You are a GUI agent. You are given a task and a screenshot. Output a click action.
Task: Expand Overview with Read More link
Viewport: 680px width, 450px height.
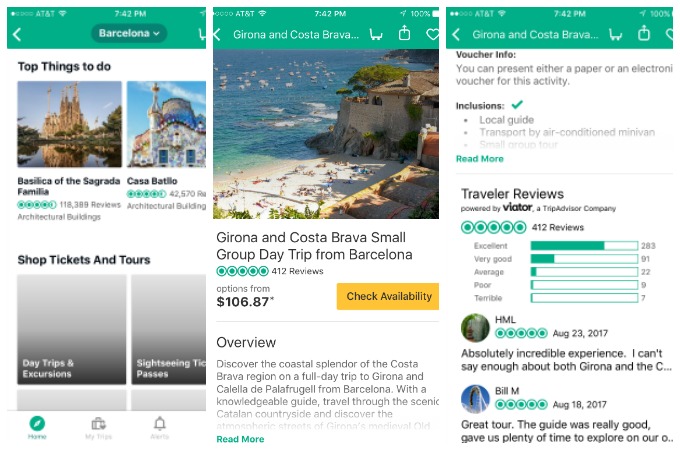coord(240,439)
